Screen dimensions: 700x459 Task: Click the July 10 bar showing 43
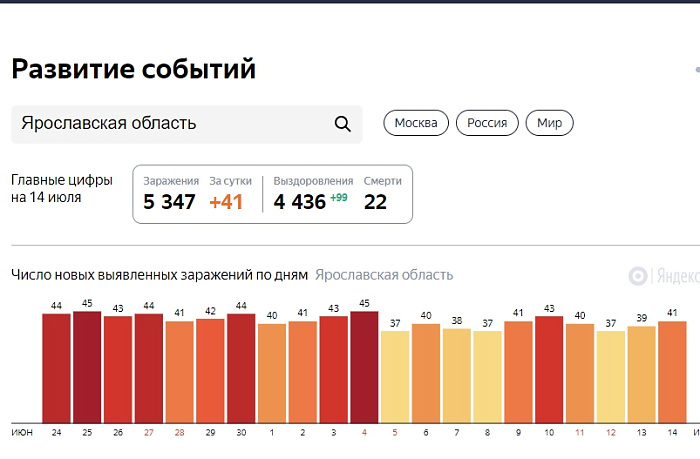coord(549,369)
